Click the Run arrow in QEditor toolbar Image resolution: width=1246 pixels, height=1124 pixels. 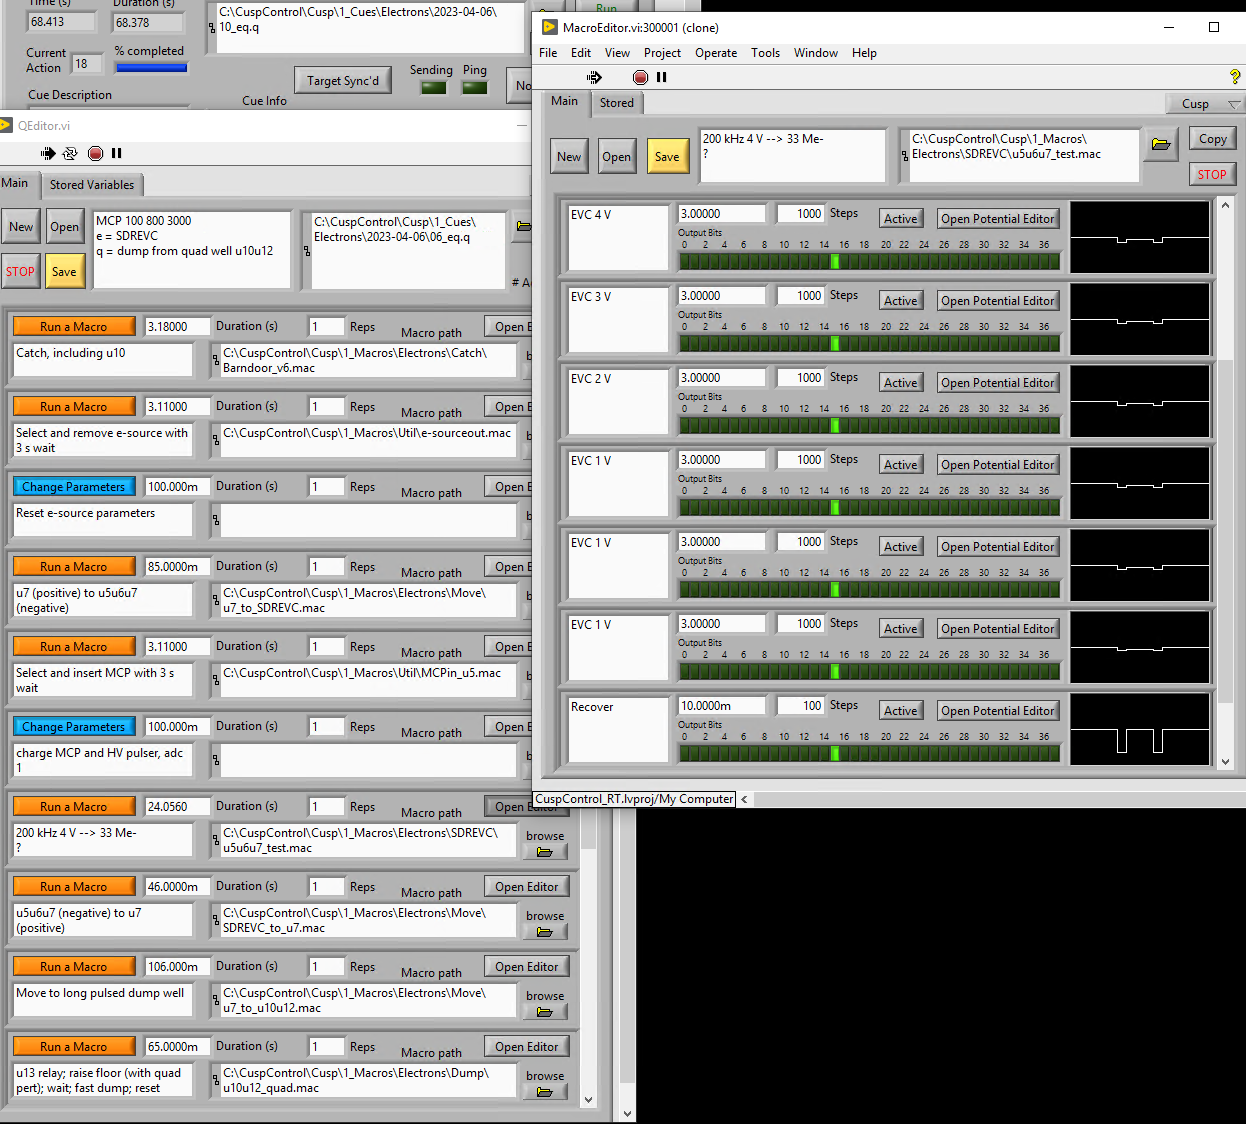47,153
